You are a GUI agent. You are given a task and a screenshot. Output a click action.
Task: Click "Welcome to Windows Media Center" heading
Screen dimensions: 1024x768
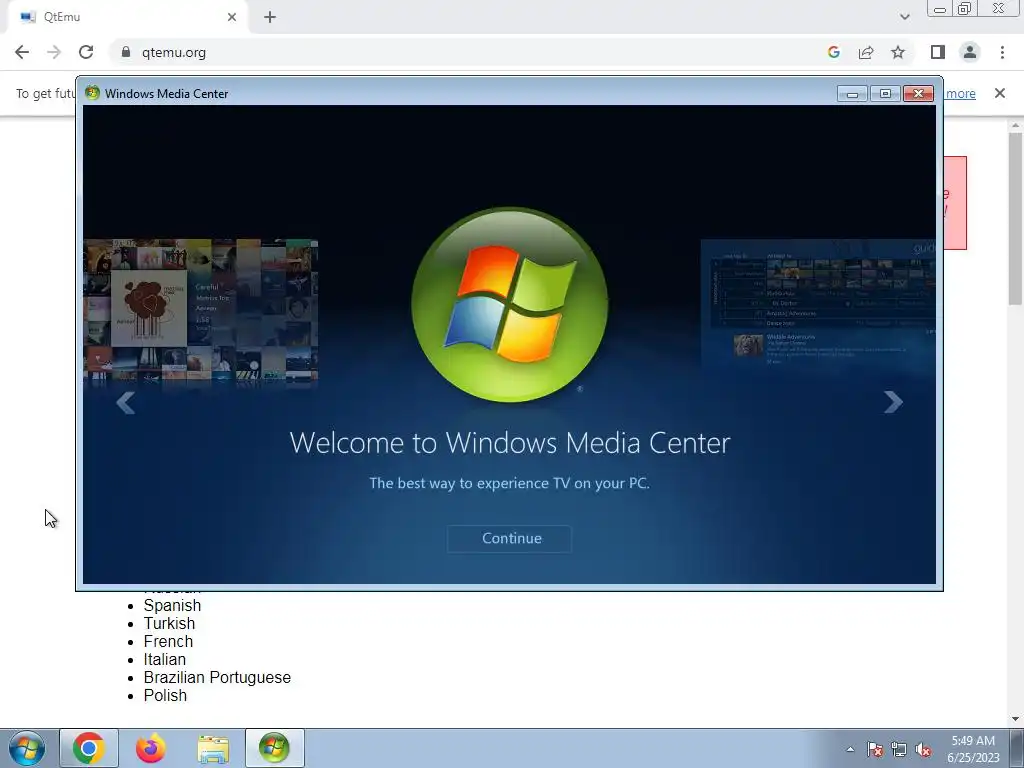click(510, 443)
